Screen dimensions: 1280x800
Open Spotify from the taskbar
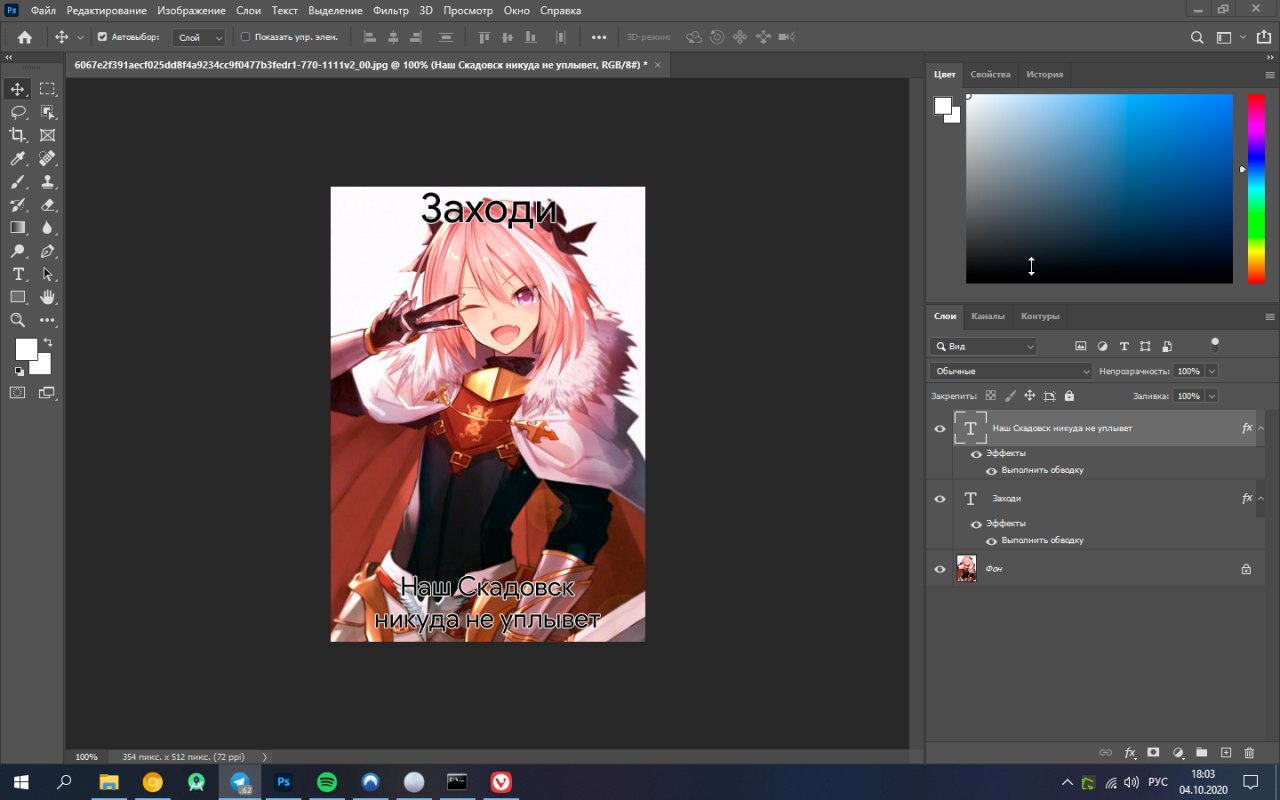point(327,782)
